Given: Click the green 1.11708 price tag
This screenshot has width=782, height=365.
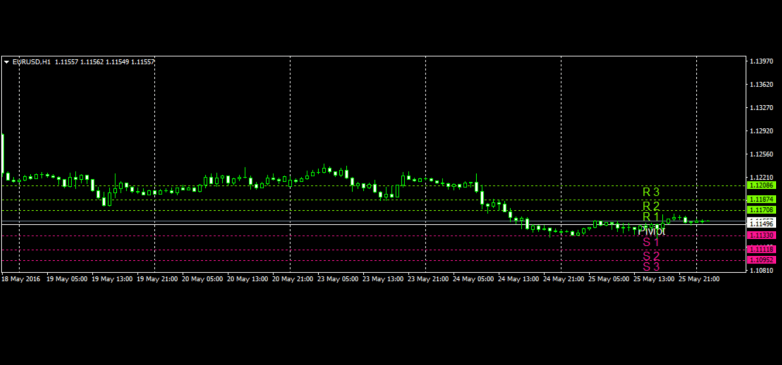Looking at the screenshot, I should pyautogui.click(x=762, y=210).
